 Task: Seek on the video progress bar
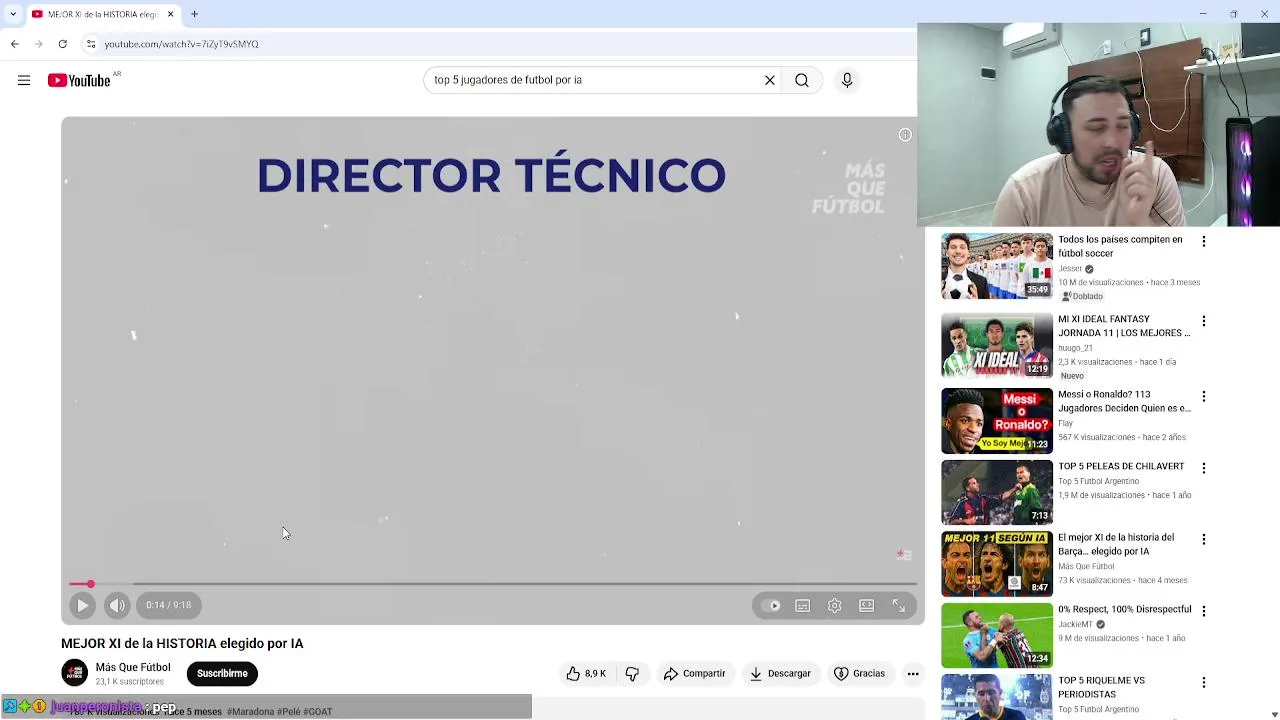(x=493, y=584)
